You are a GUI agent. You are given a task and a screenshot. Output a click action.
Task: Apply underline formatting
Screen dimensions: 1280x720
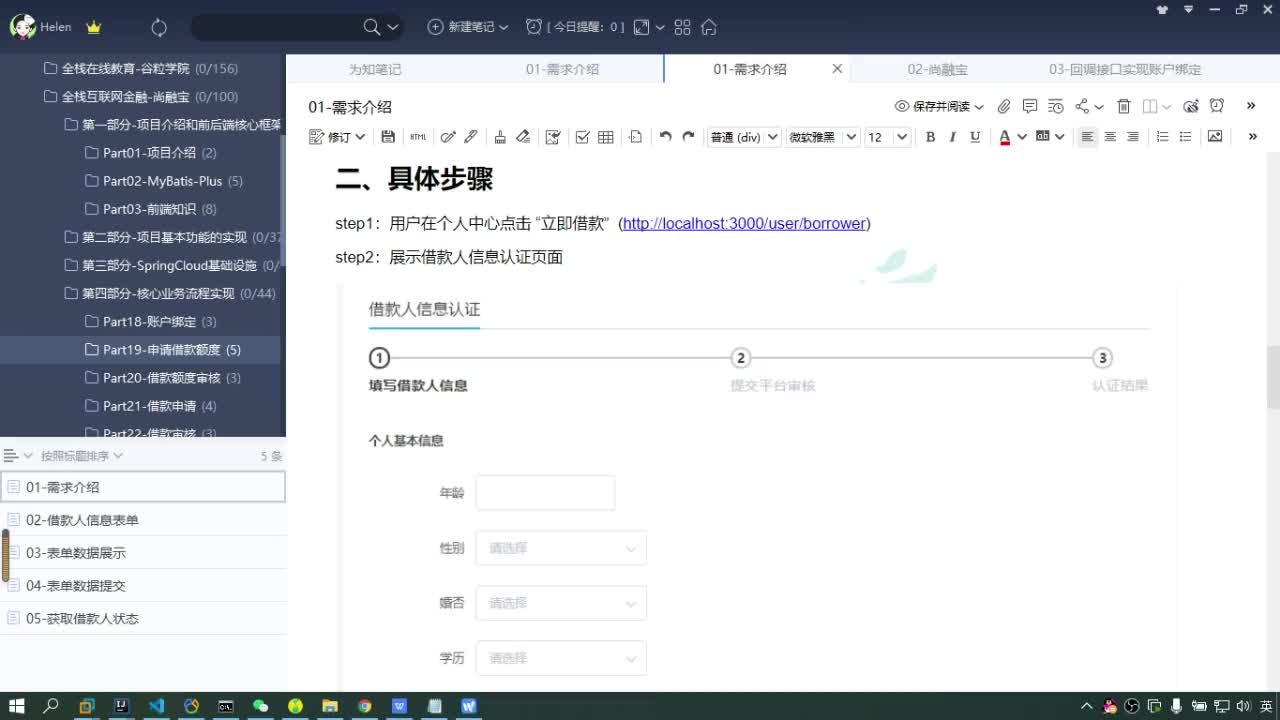tap(975, 137)
